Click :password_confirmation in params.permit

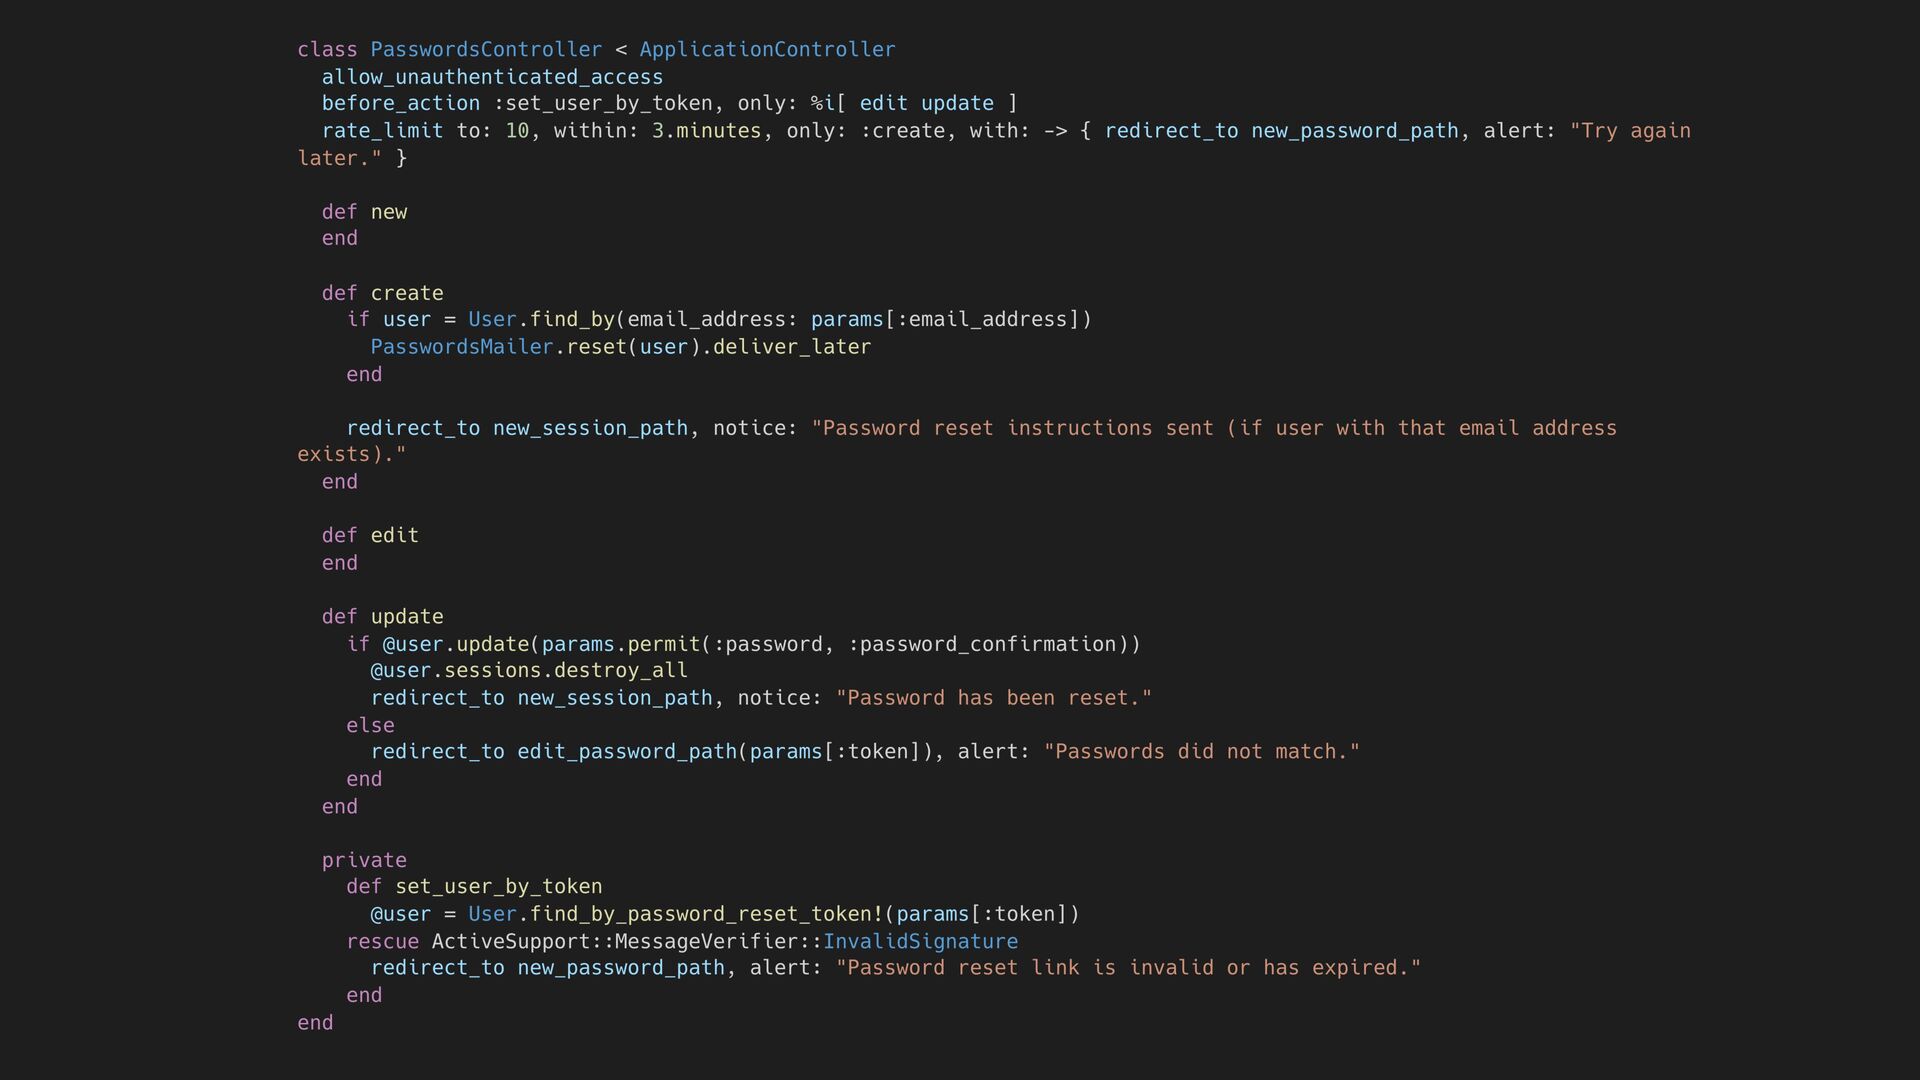pyautogui.click(x=982, y=644)
